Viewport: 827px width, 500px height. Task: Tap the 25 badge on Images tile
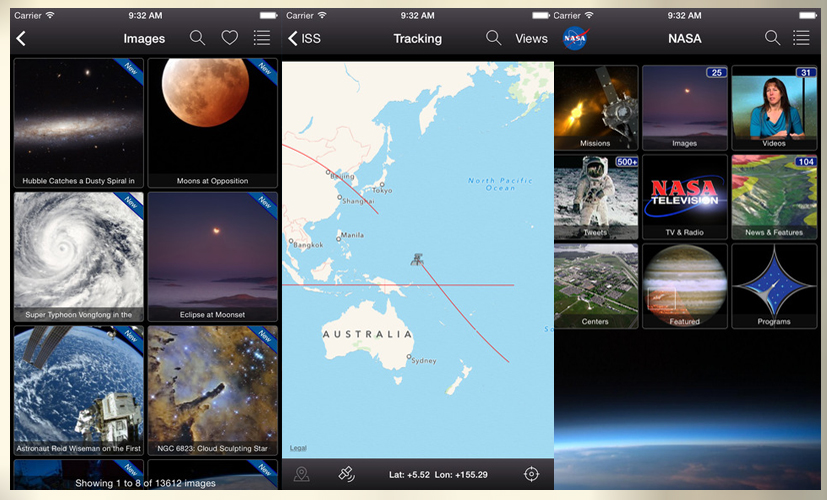(716, 73)
